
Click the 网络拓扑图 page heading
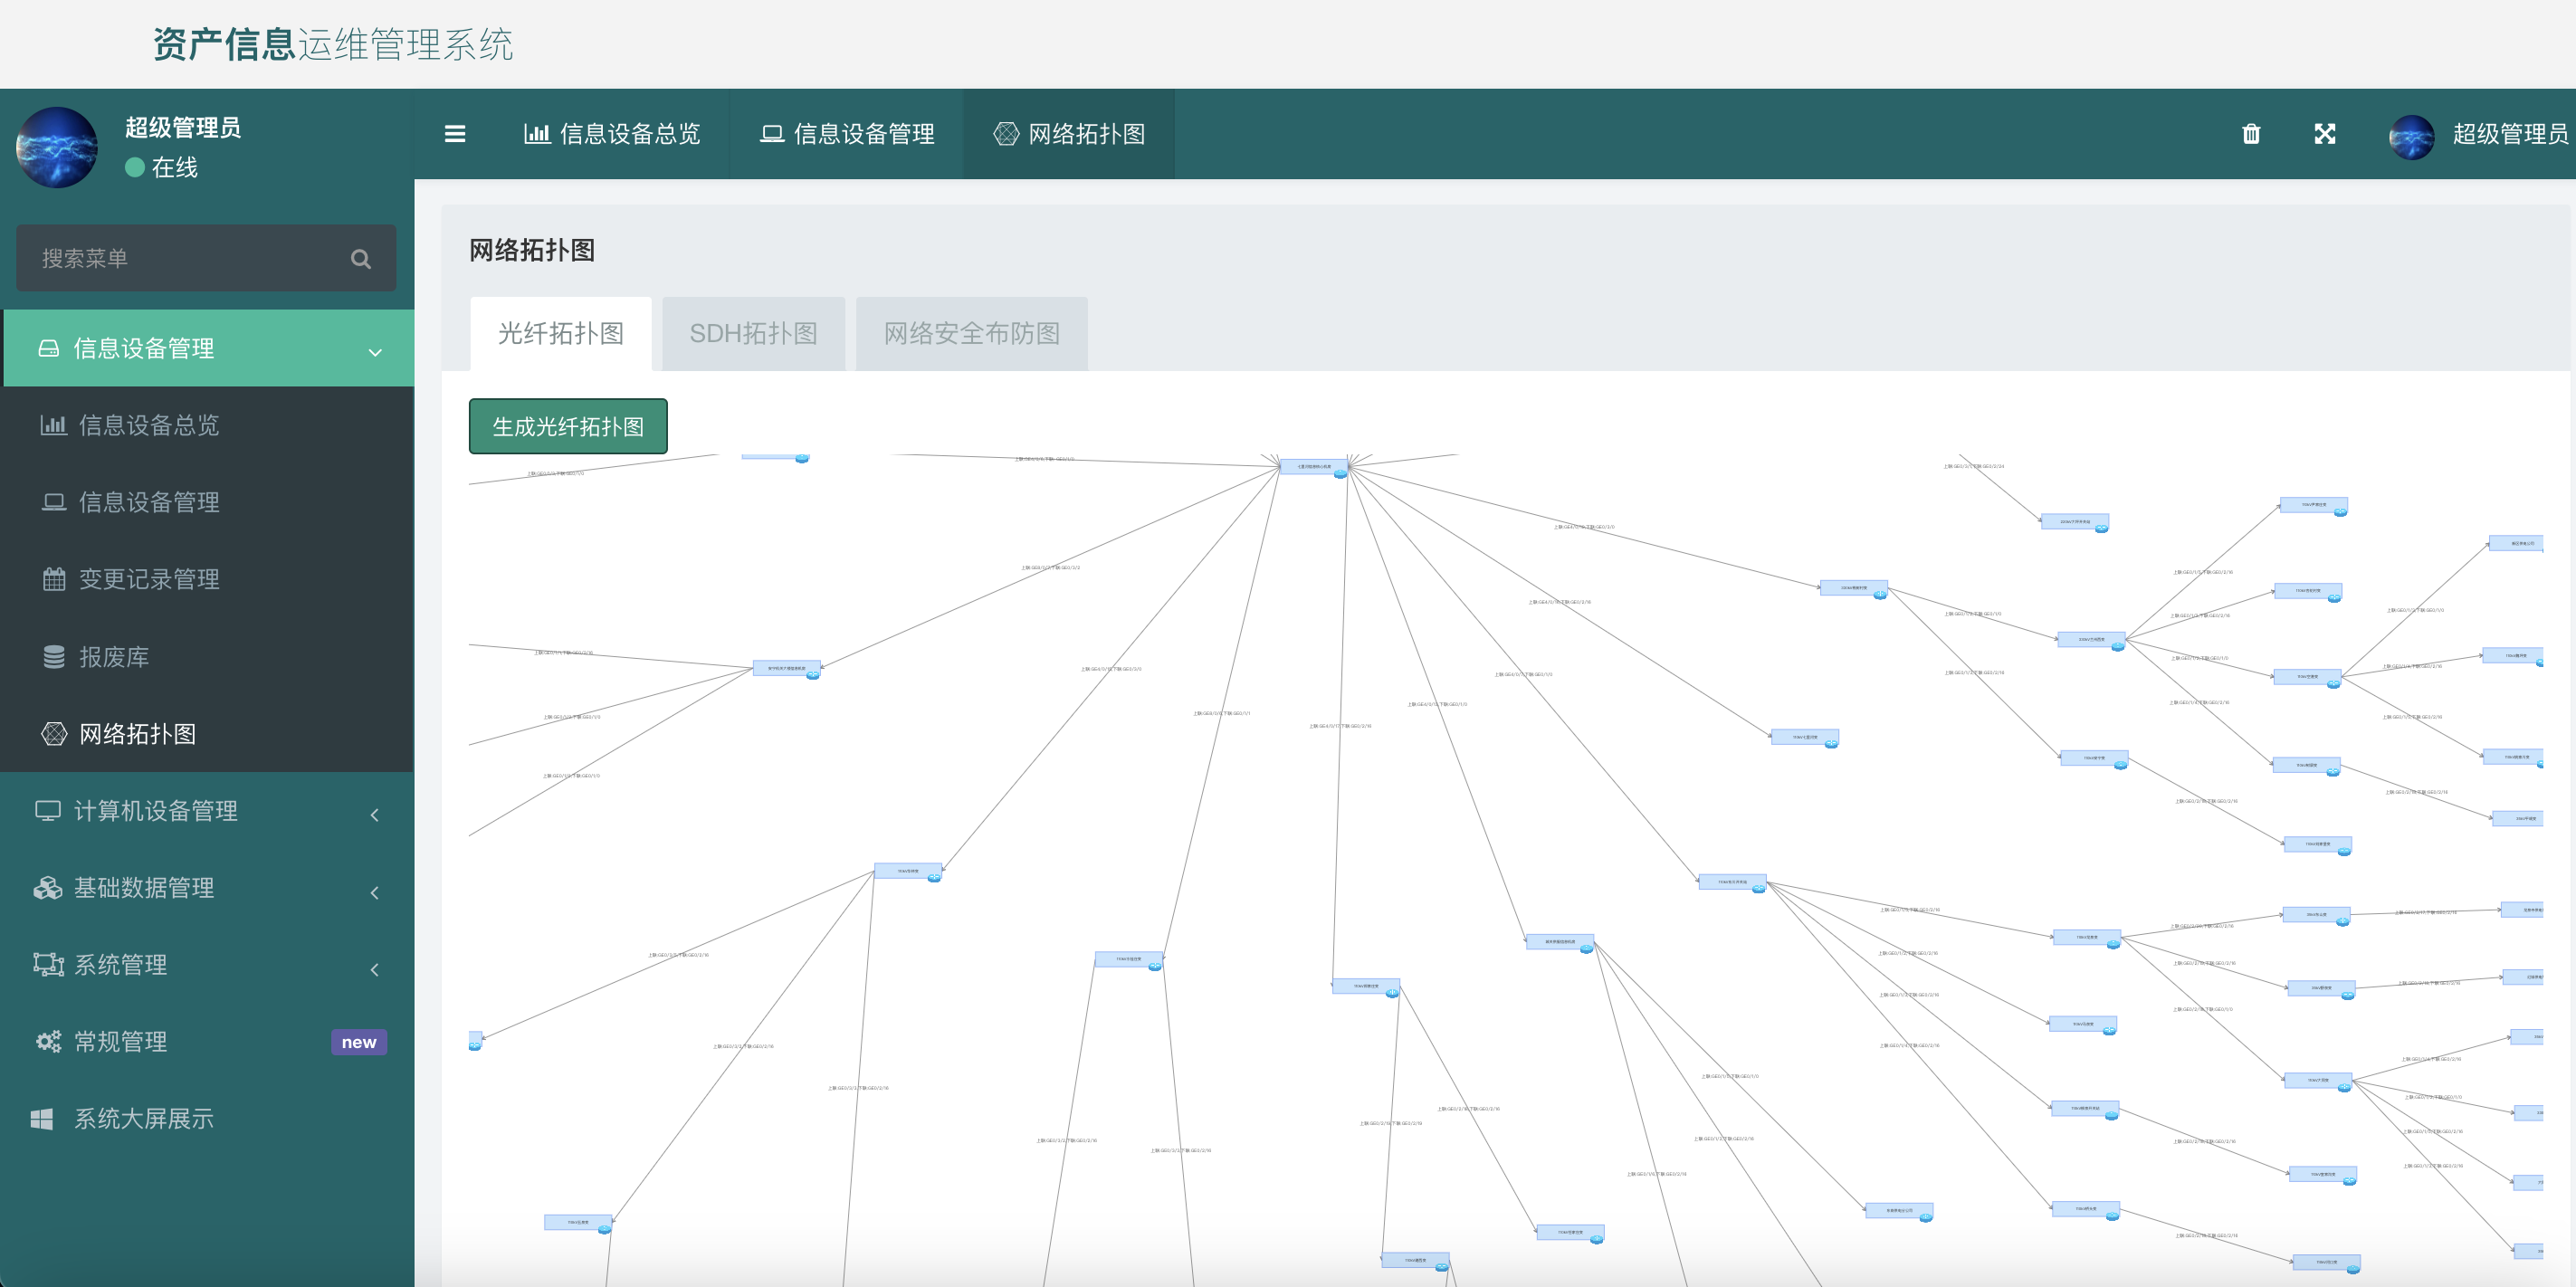tap(532, 250)
